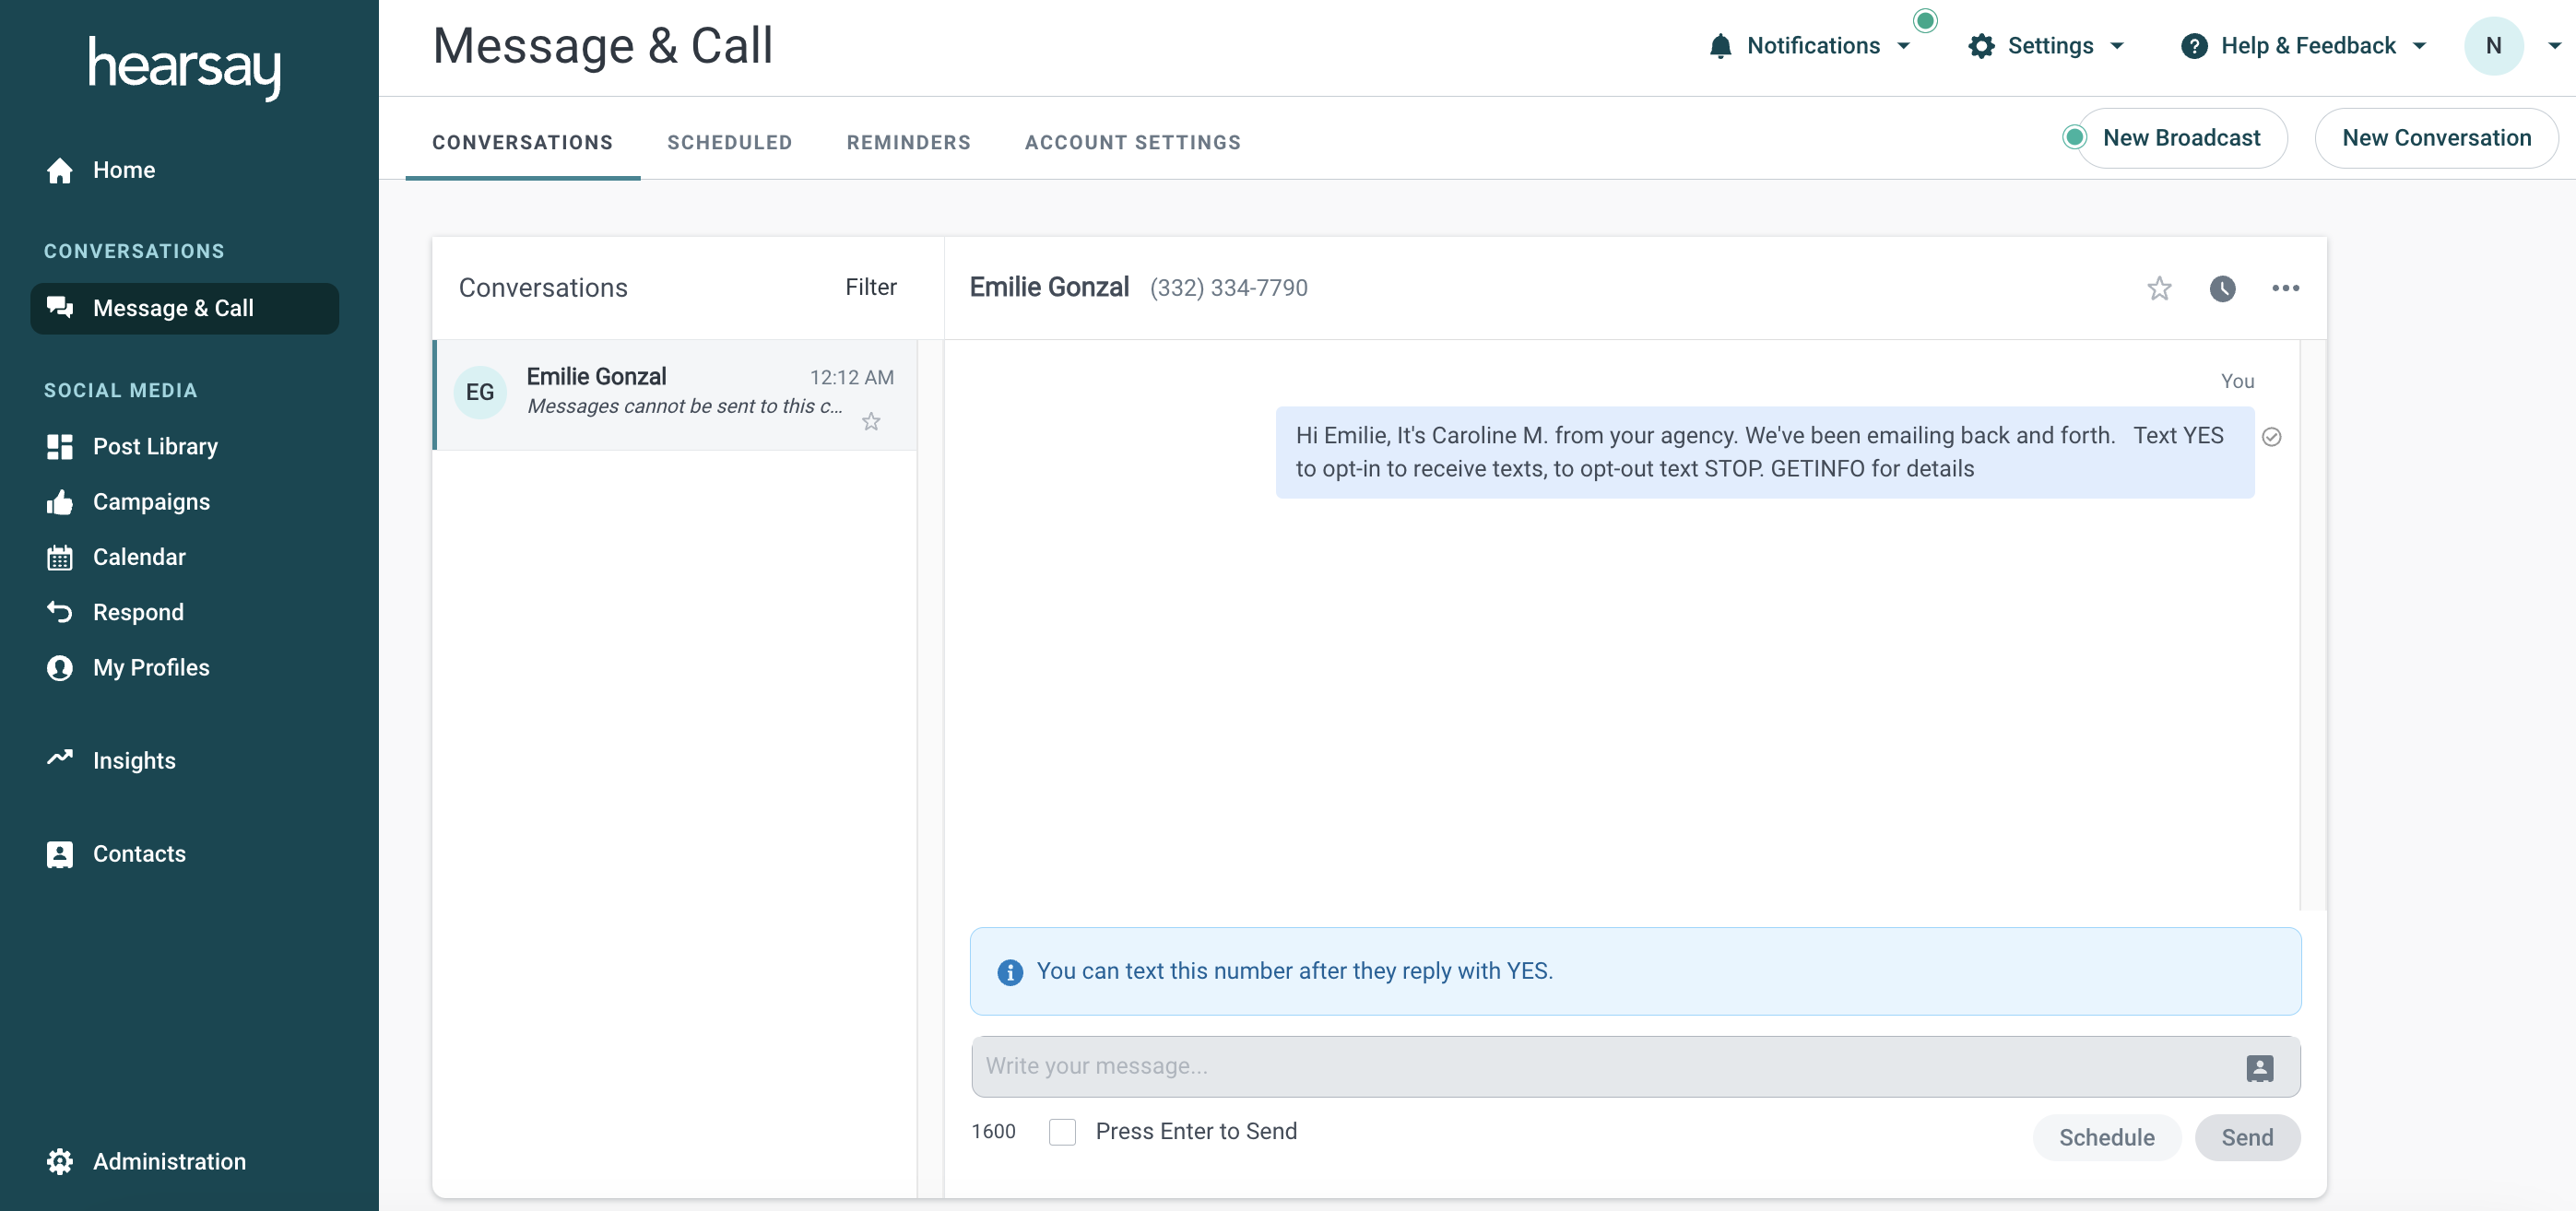Switch to the Account Settings tab

click(1132, 143)
